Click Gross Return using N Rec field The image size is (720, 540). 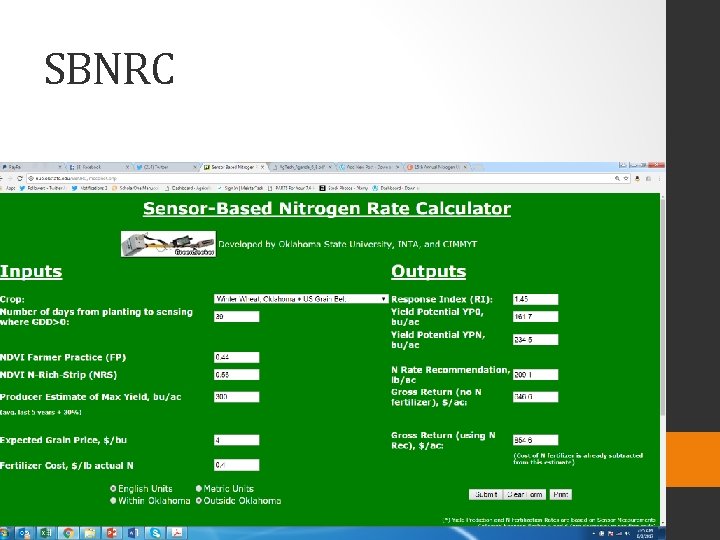click(535, 440)
